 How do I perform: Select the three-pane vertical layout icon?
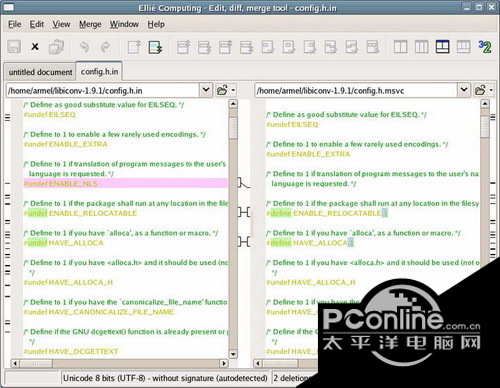tap(421, 47)
